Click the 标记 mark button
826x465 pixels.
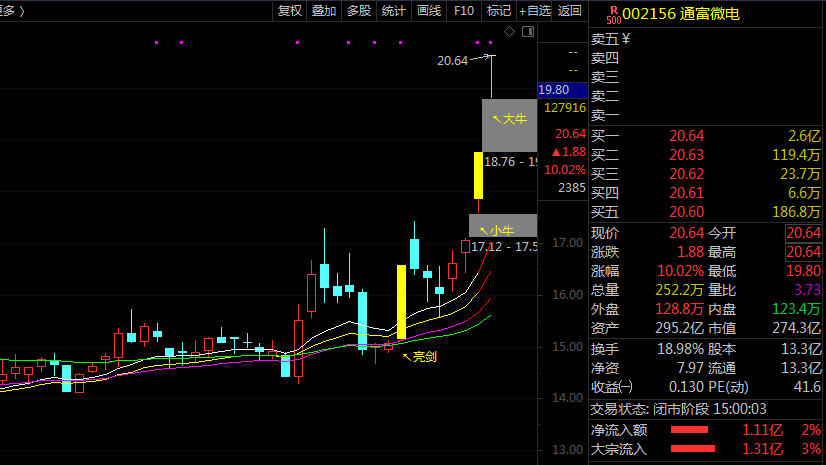point(498,11)
